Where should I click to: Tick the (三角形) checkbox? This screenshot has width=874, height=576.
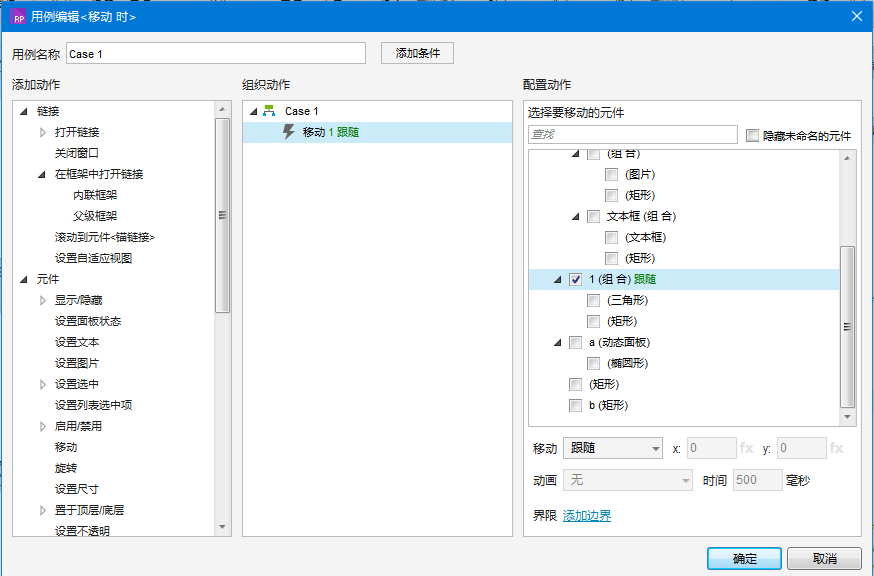coord(594,300)
